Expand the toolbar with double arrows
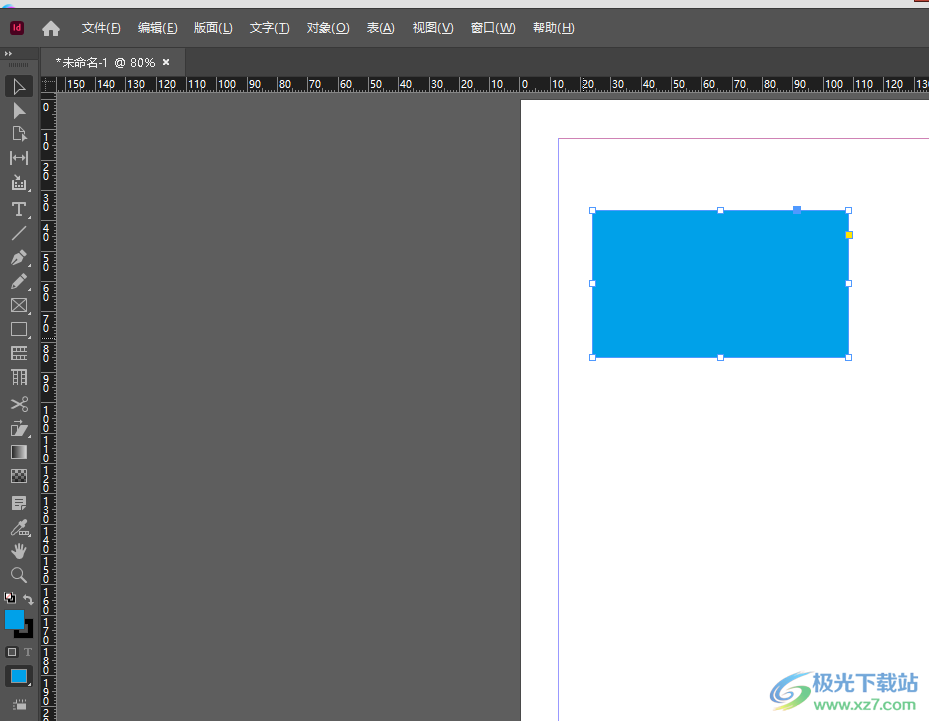 click(9, 52)
